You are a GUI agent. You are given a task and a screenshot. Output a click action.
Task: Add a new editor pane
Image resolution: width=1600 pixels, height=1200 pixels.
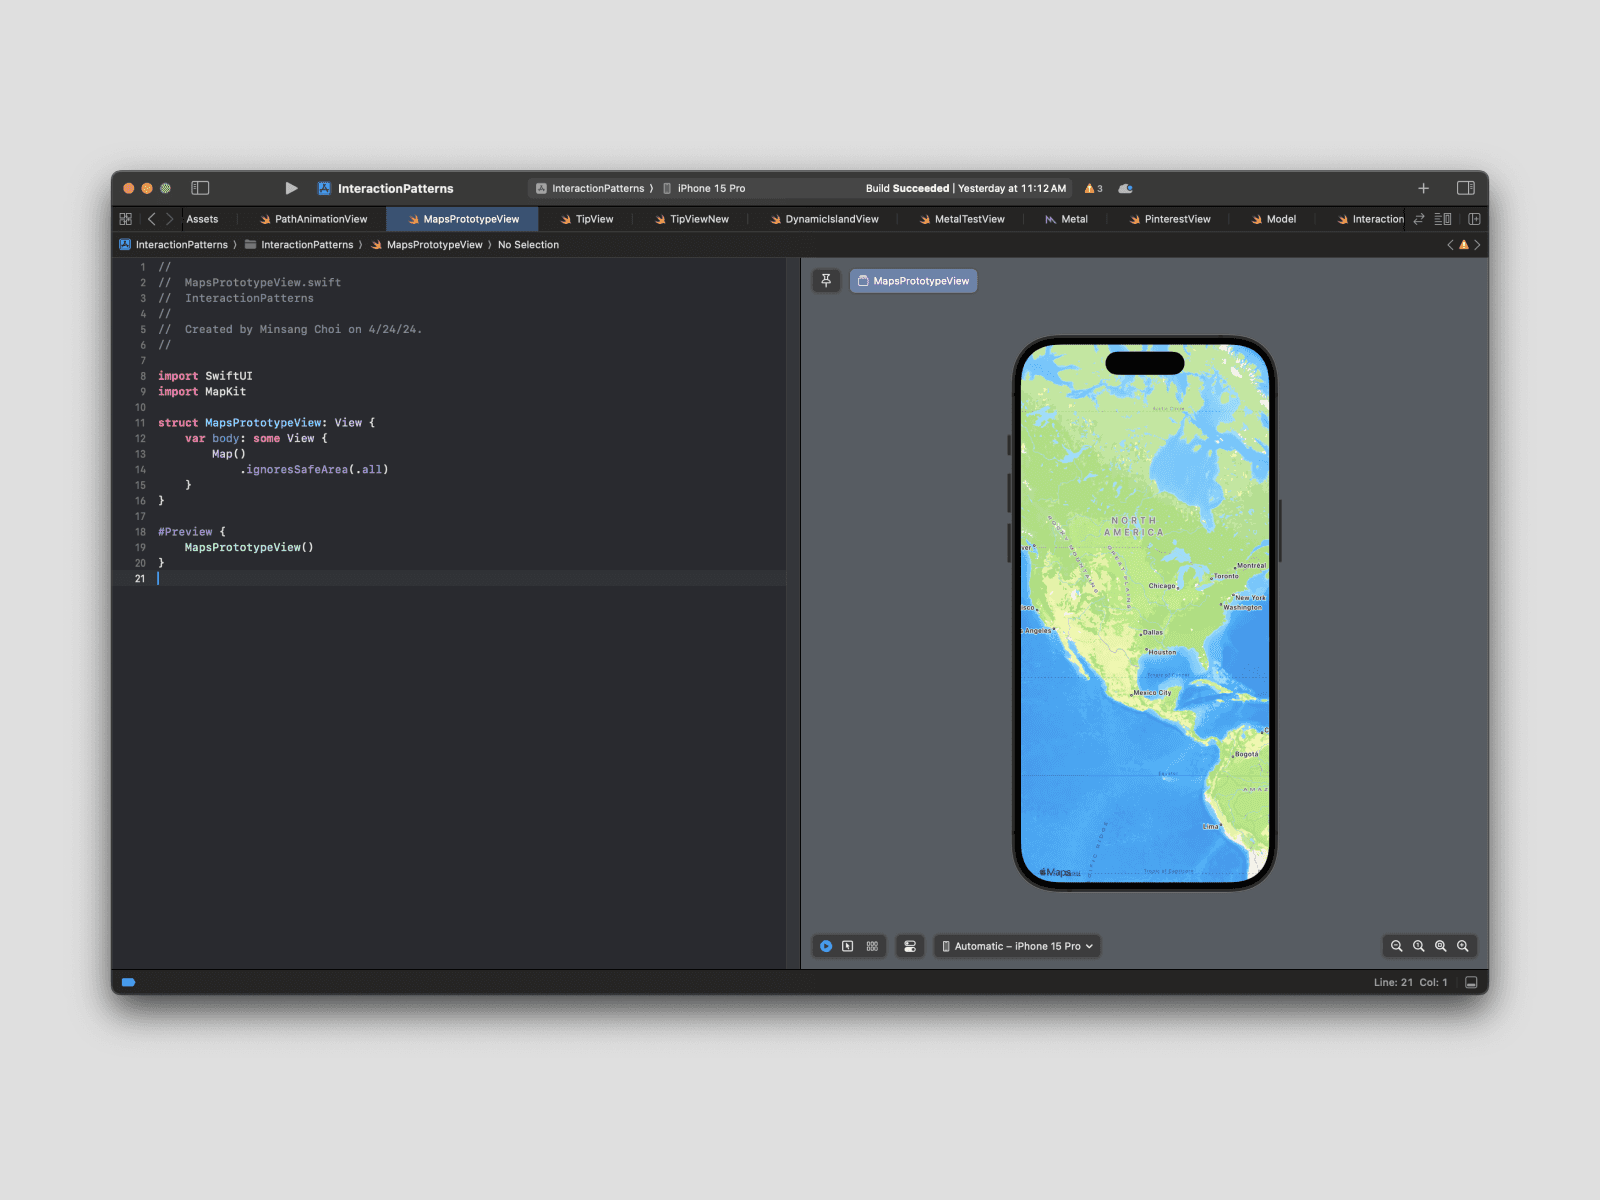pos(1474,219)
